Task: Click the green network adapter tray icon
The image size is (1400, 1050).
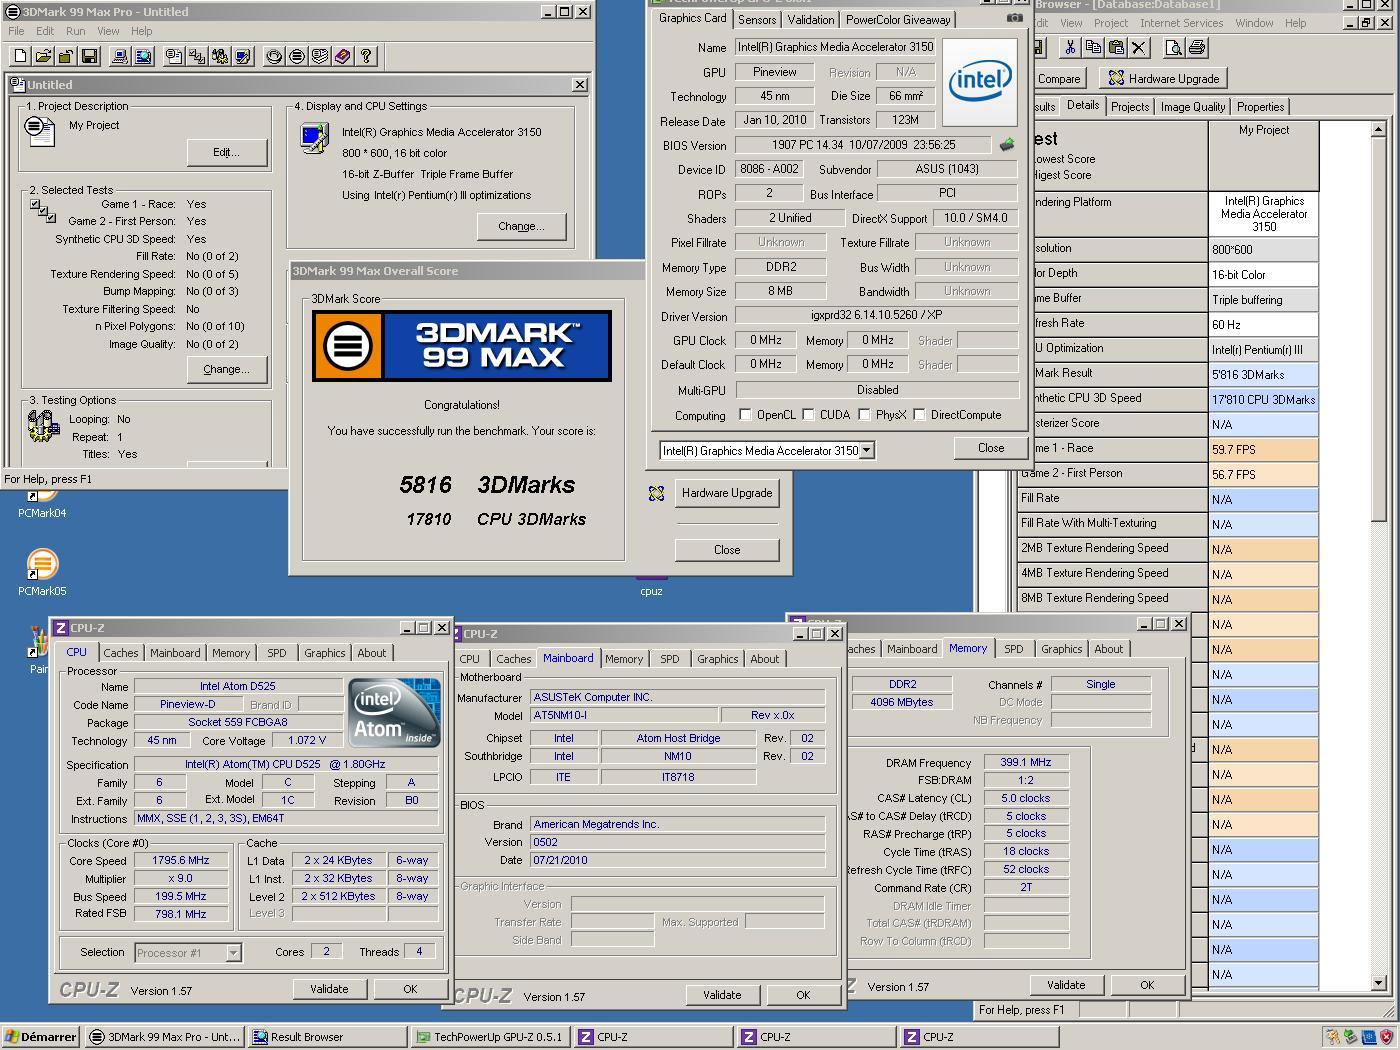Action: pyautogui.click(x=1350, y=1037)
